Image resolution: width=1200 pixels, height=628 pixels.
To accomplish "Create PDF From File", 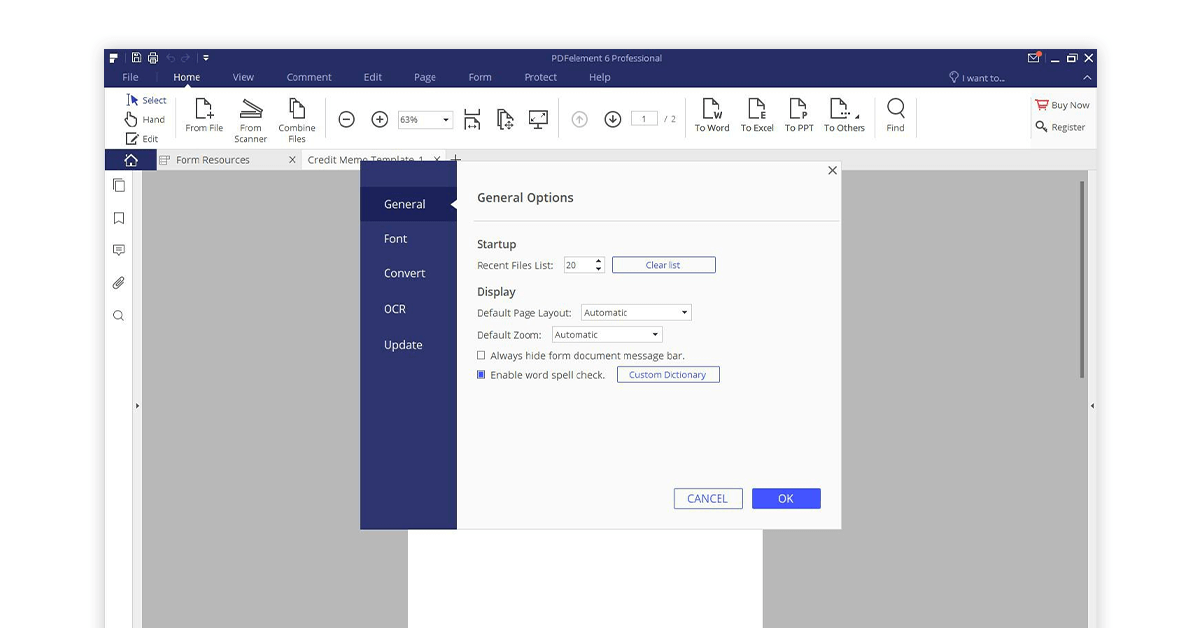I will (204, 115).
